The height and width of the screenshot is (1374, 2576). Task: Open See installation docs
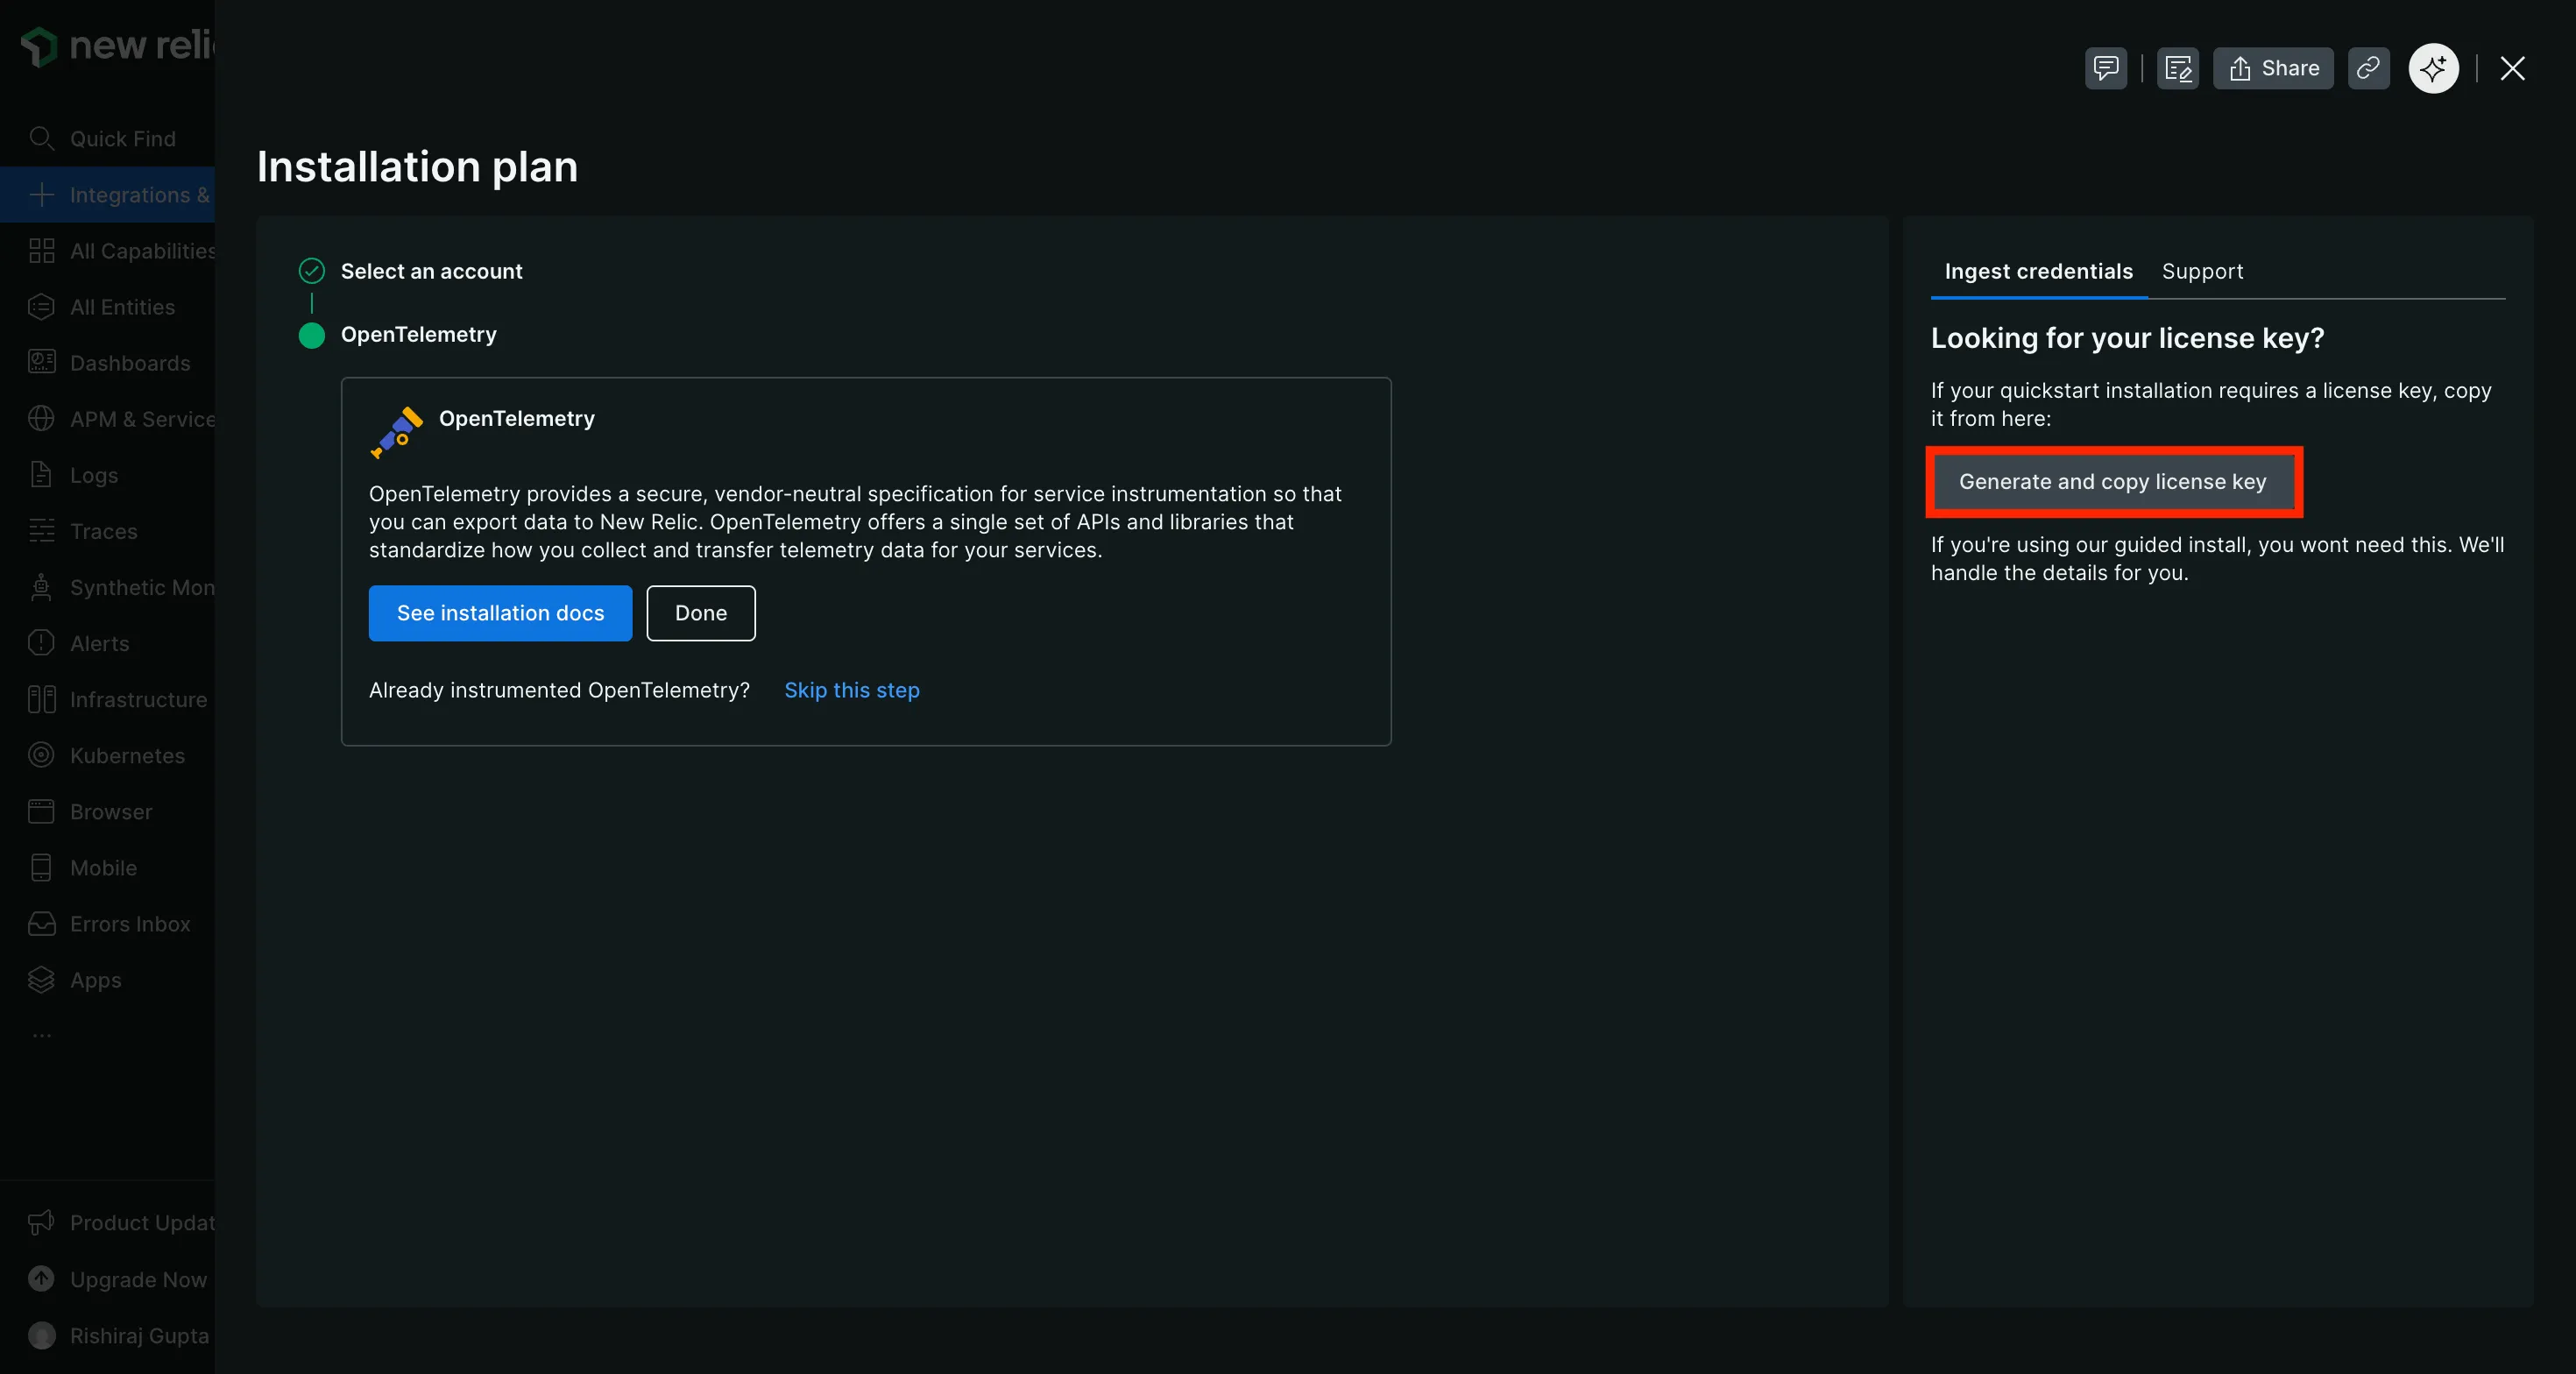coord(500,613)
